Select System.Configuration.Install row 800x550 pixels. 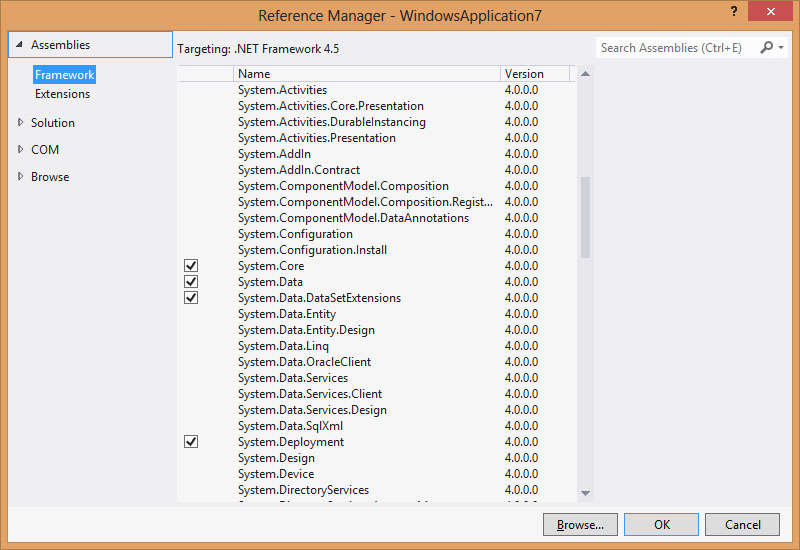point(377,250)
